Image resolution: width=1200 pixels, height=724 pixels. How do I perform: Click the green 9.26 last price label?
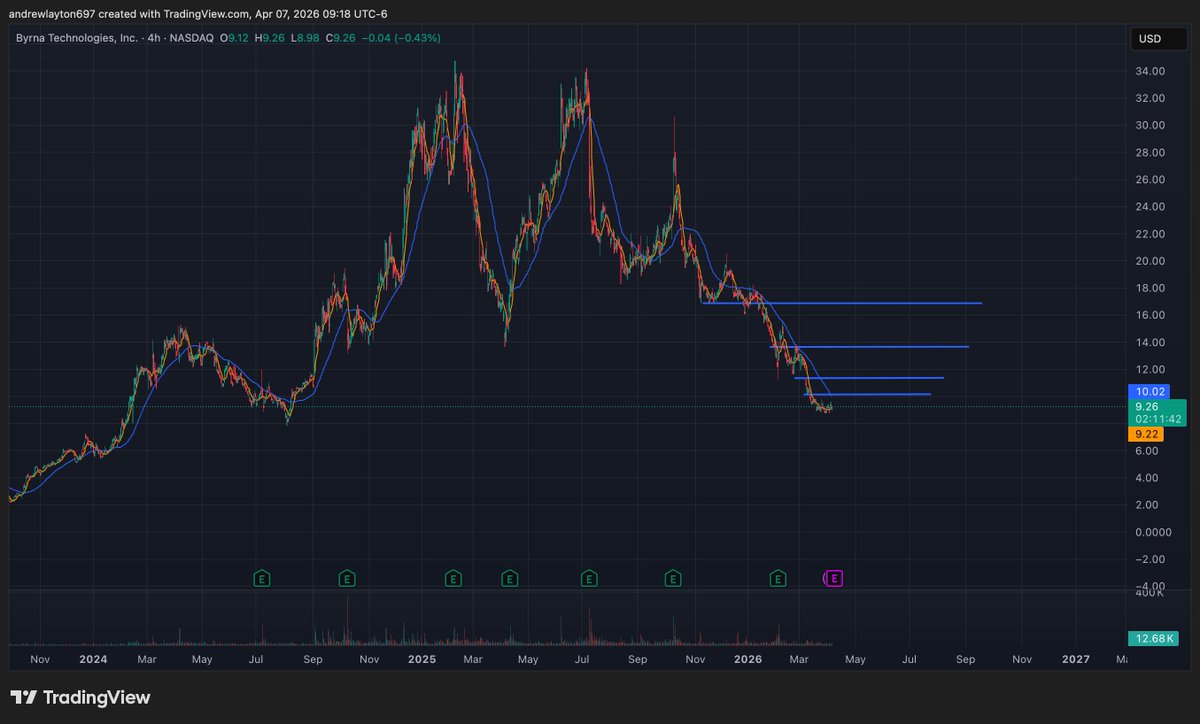click(x=1146, y=407)
